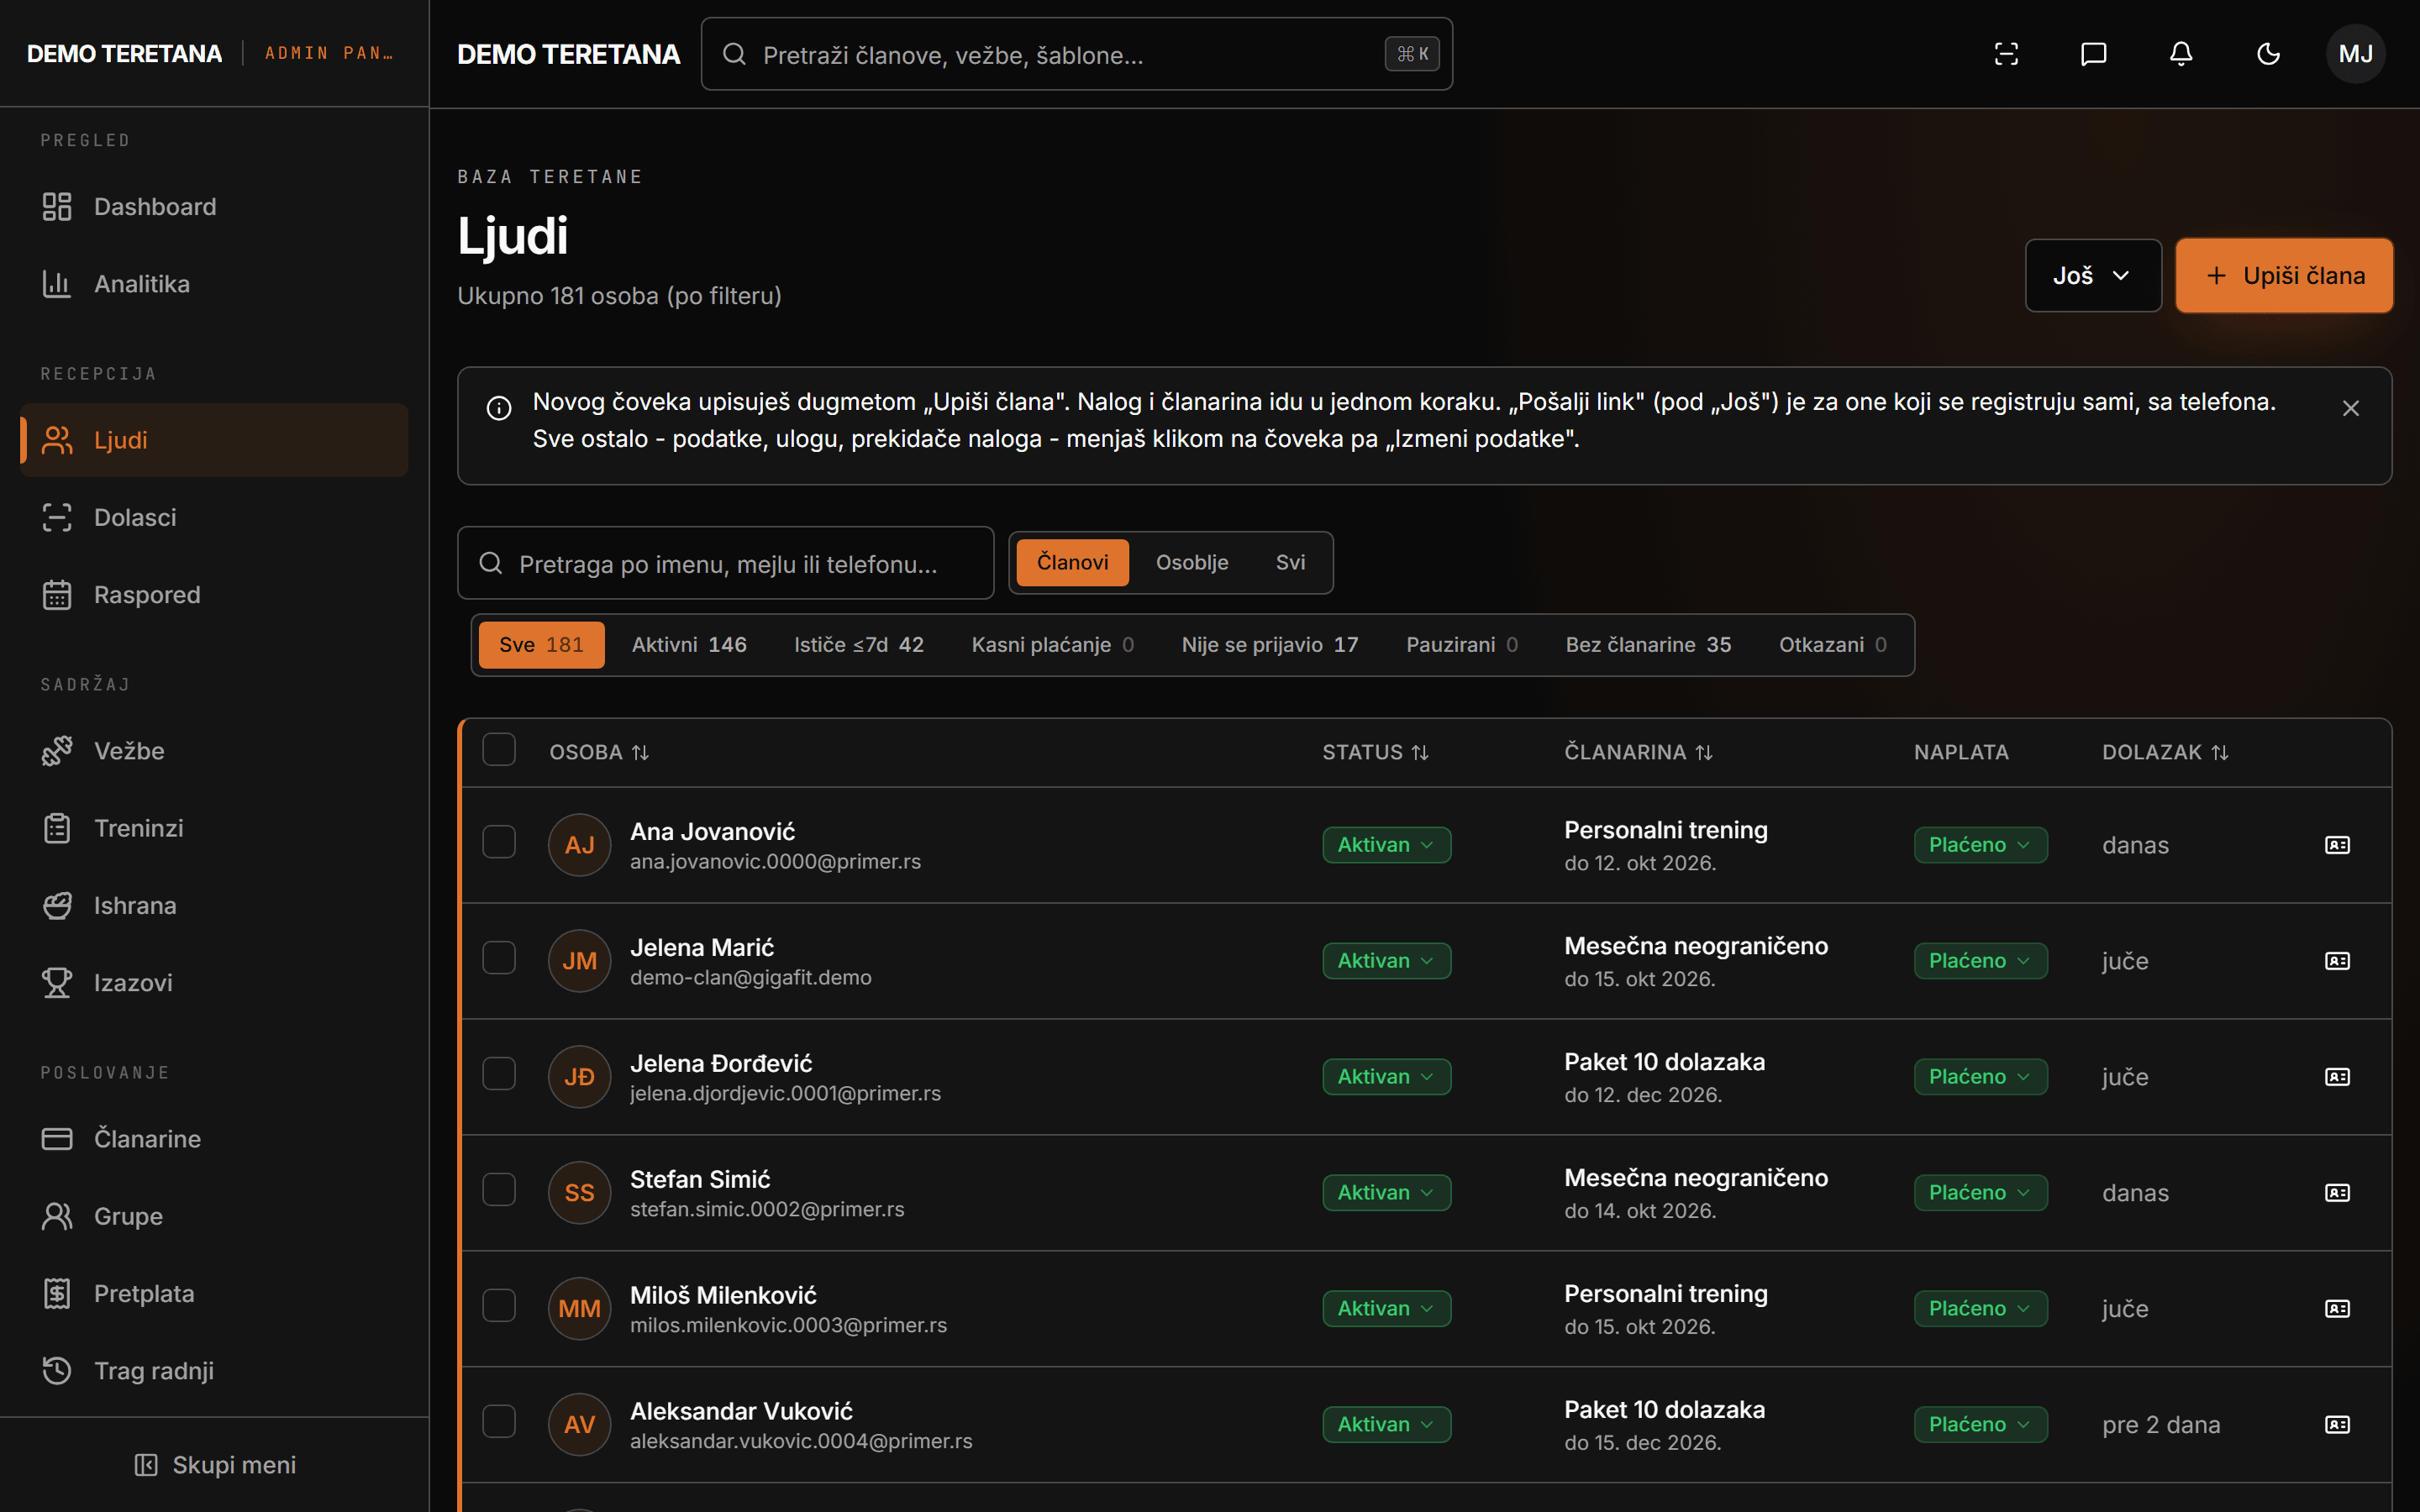Open Dashboard in the sidebar
This screenshot has width=2420, height=1512.
click(x=214, y=207)
